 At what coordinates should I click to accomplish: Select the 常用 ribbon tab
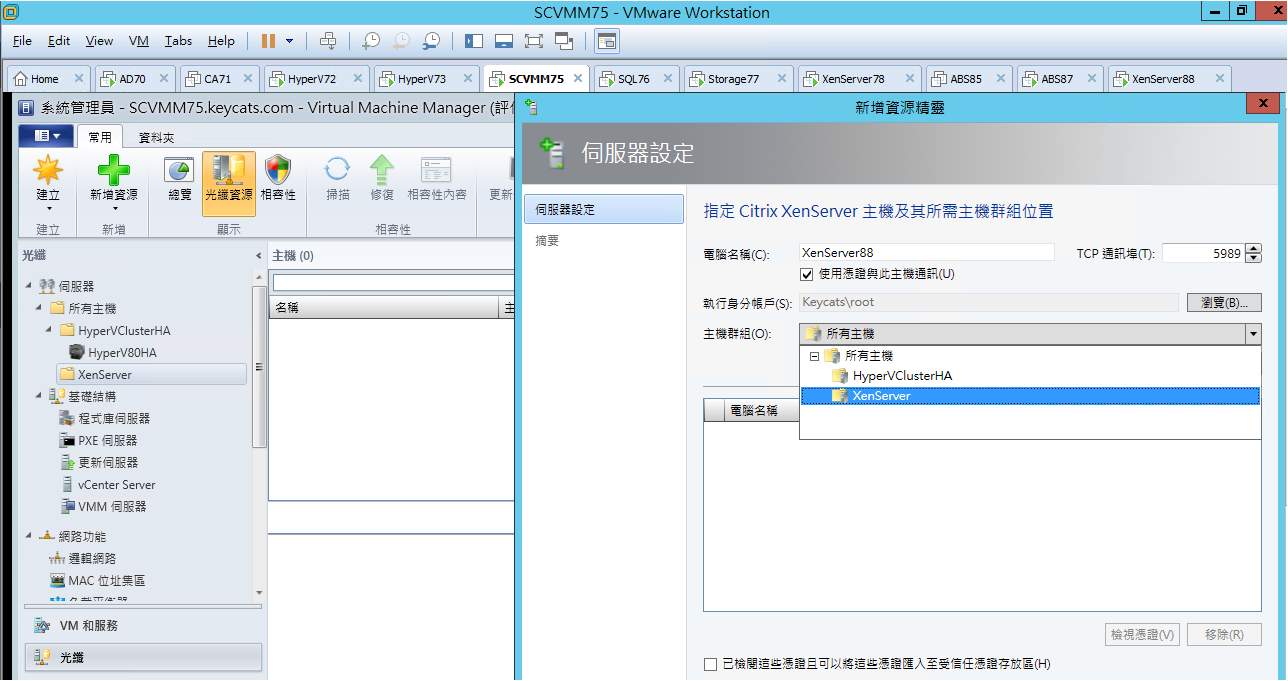pyautogui.click(x=100, y=137)
